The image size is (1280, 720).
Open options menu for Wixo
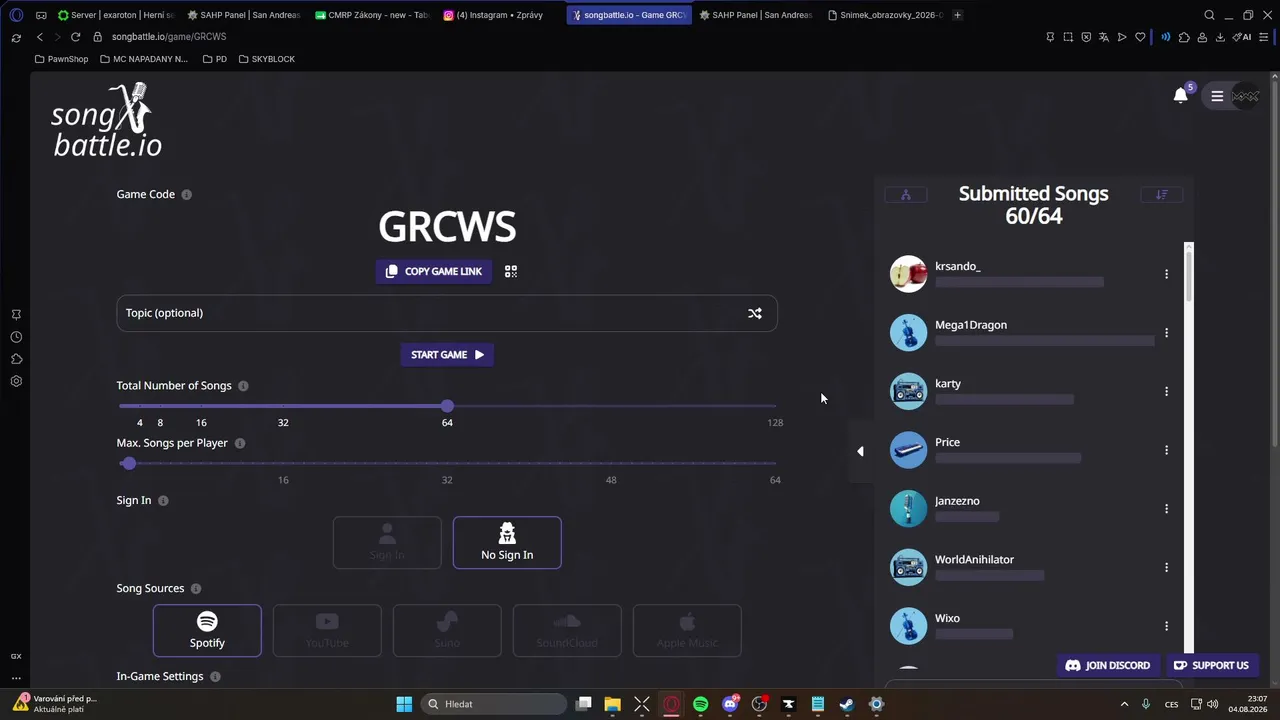pos(1166,626)
